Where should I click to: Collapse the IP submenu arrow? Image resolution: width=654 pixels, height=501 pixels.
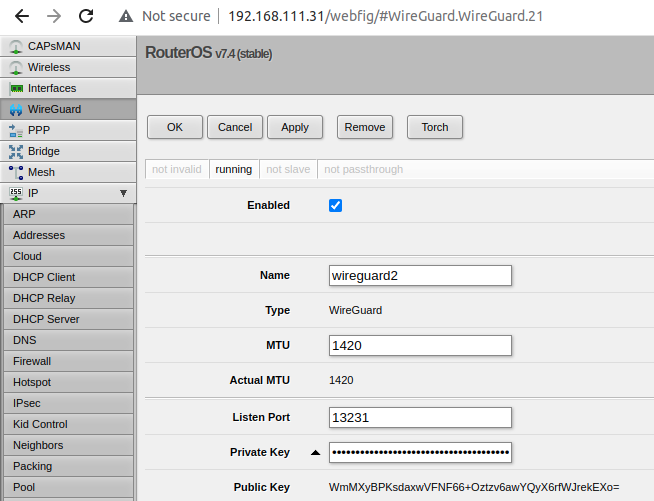[x=123, y=193]
